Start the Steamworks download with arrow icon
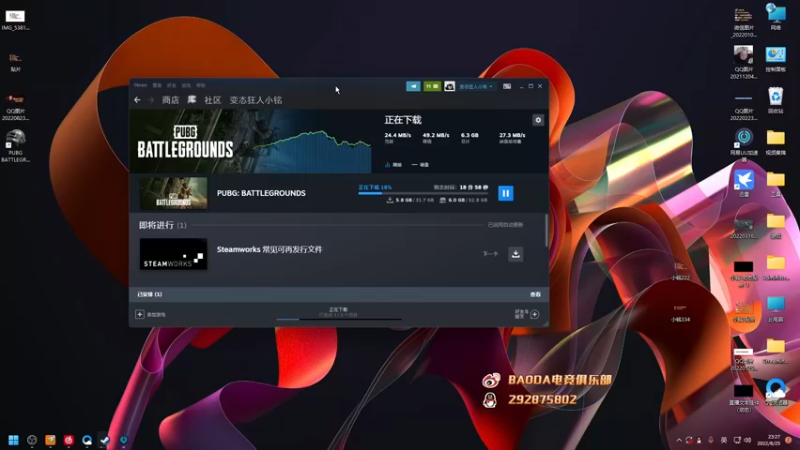 (x=516, y=254)
